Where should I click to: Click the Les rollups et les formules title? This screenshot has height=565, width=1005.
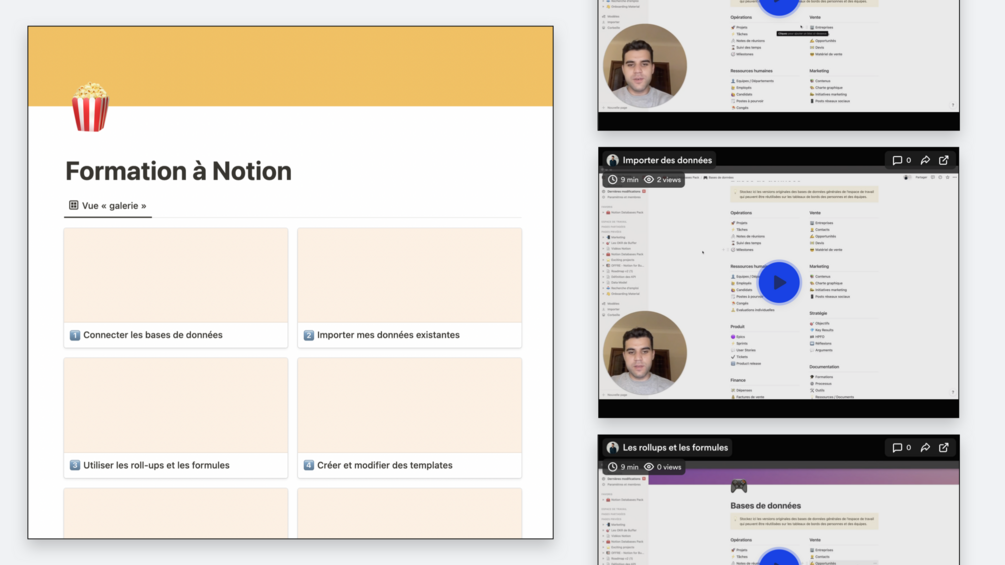point(675,448)
